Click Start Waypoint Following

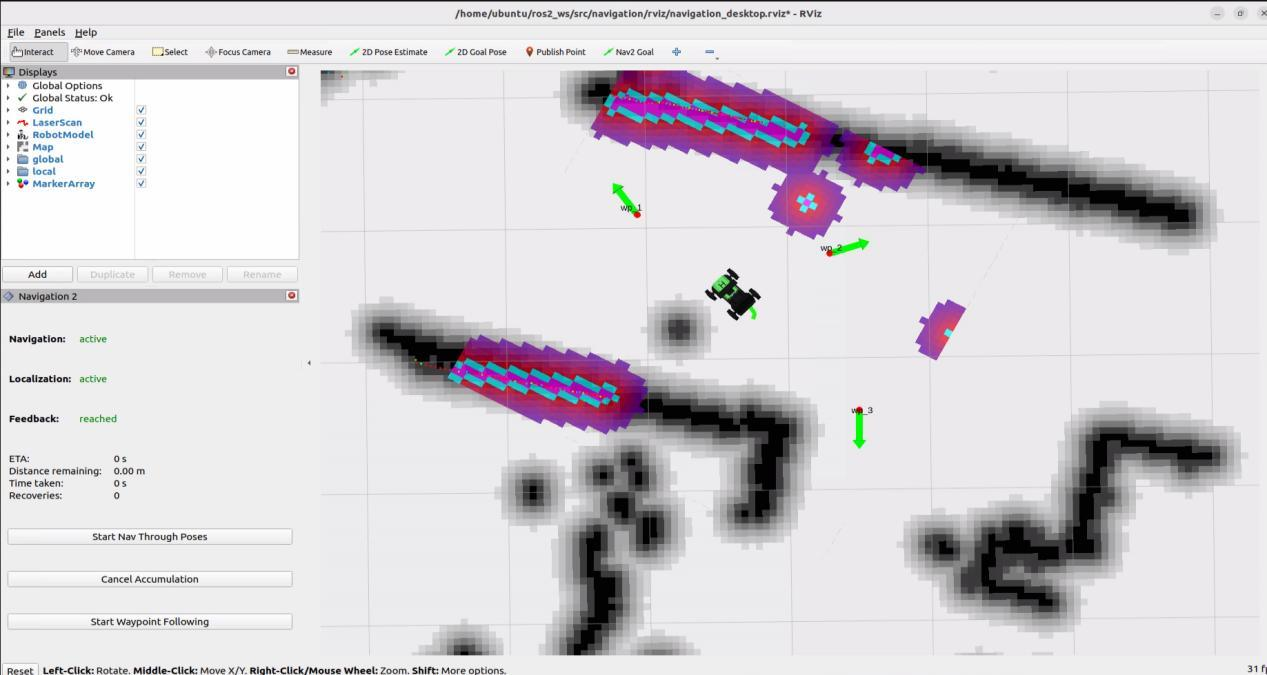tap(150, 622)
